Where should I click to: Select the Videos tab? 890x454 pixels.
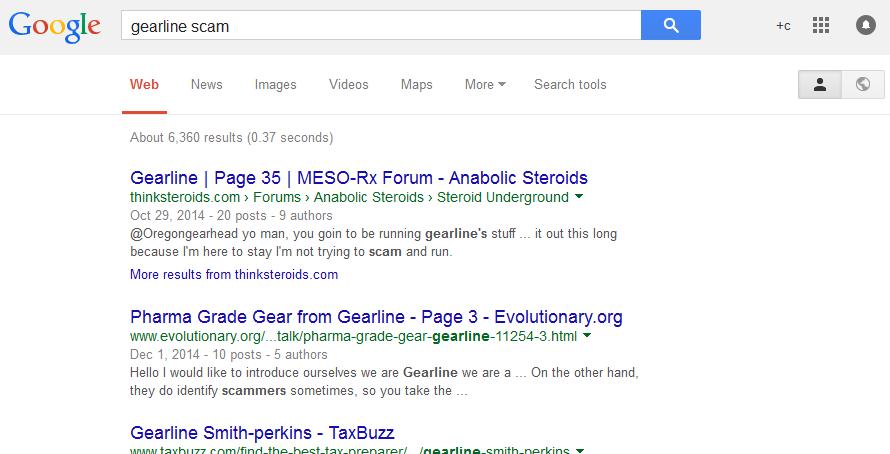pos(349,85)
